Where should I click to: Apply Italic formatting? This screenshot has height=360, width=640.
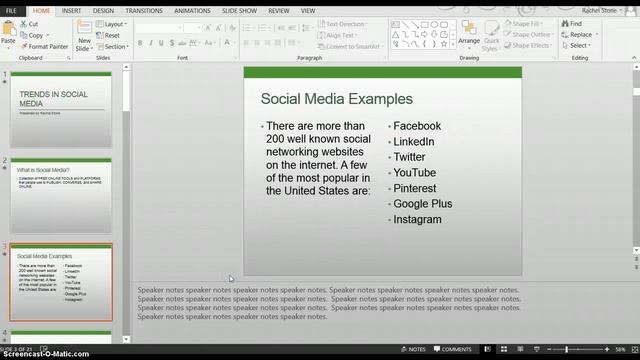151,43
